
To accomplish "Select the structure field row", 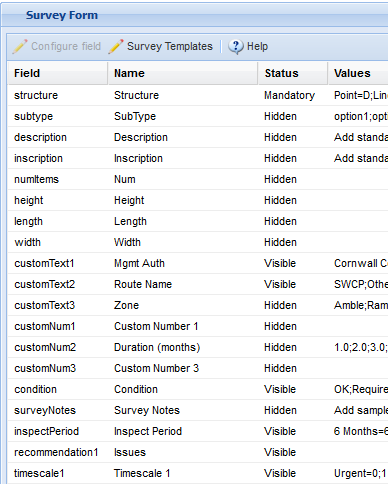I will click(198, 95).
